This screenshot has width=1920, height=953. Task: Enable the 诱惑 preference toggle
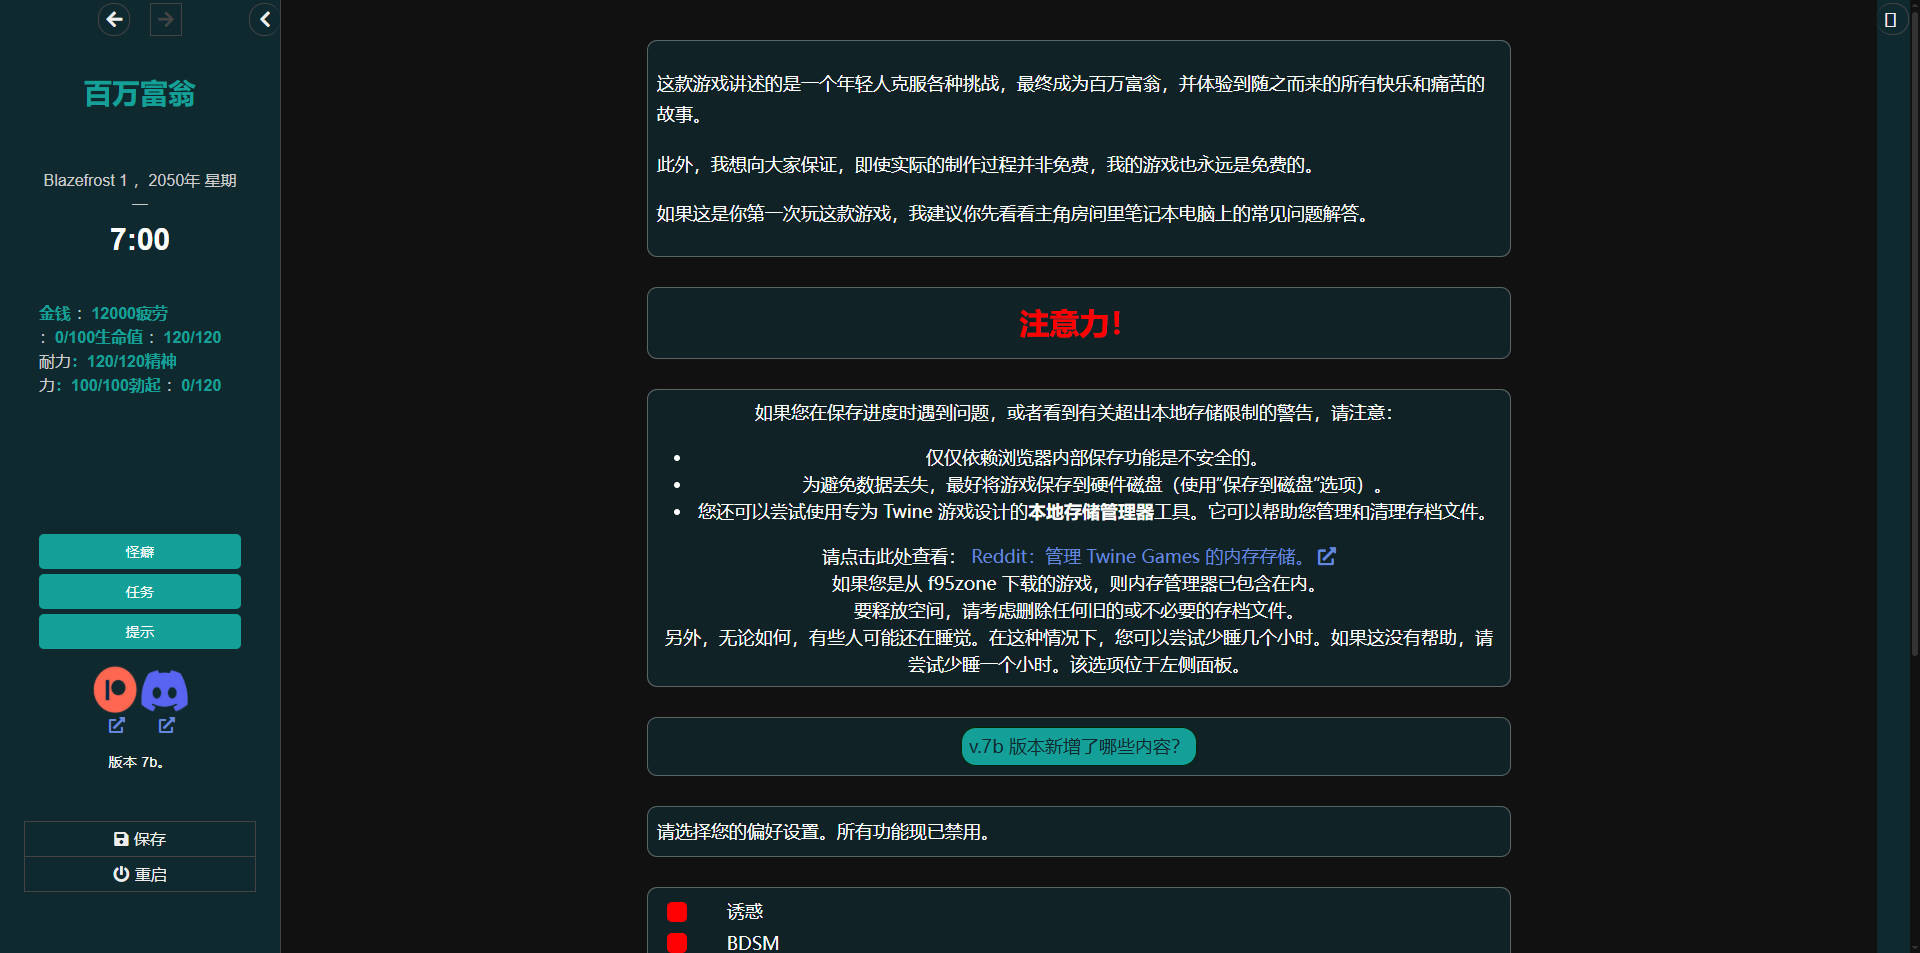point(677,912)
